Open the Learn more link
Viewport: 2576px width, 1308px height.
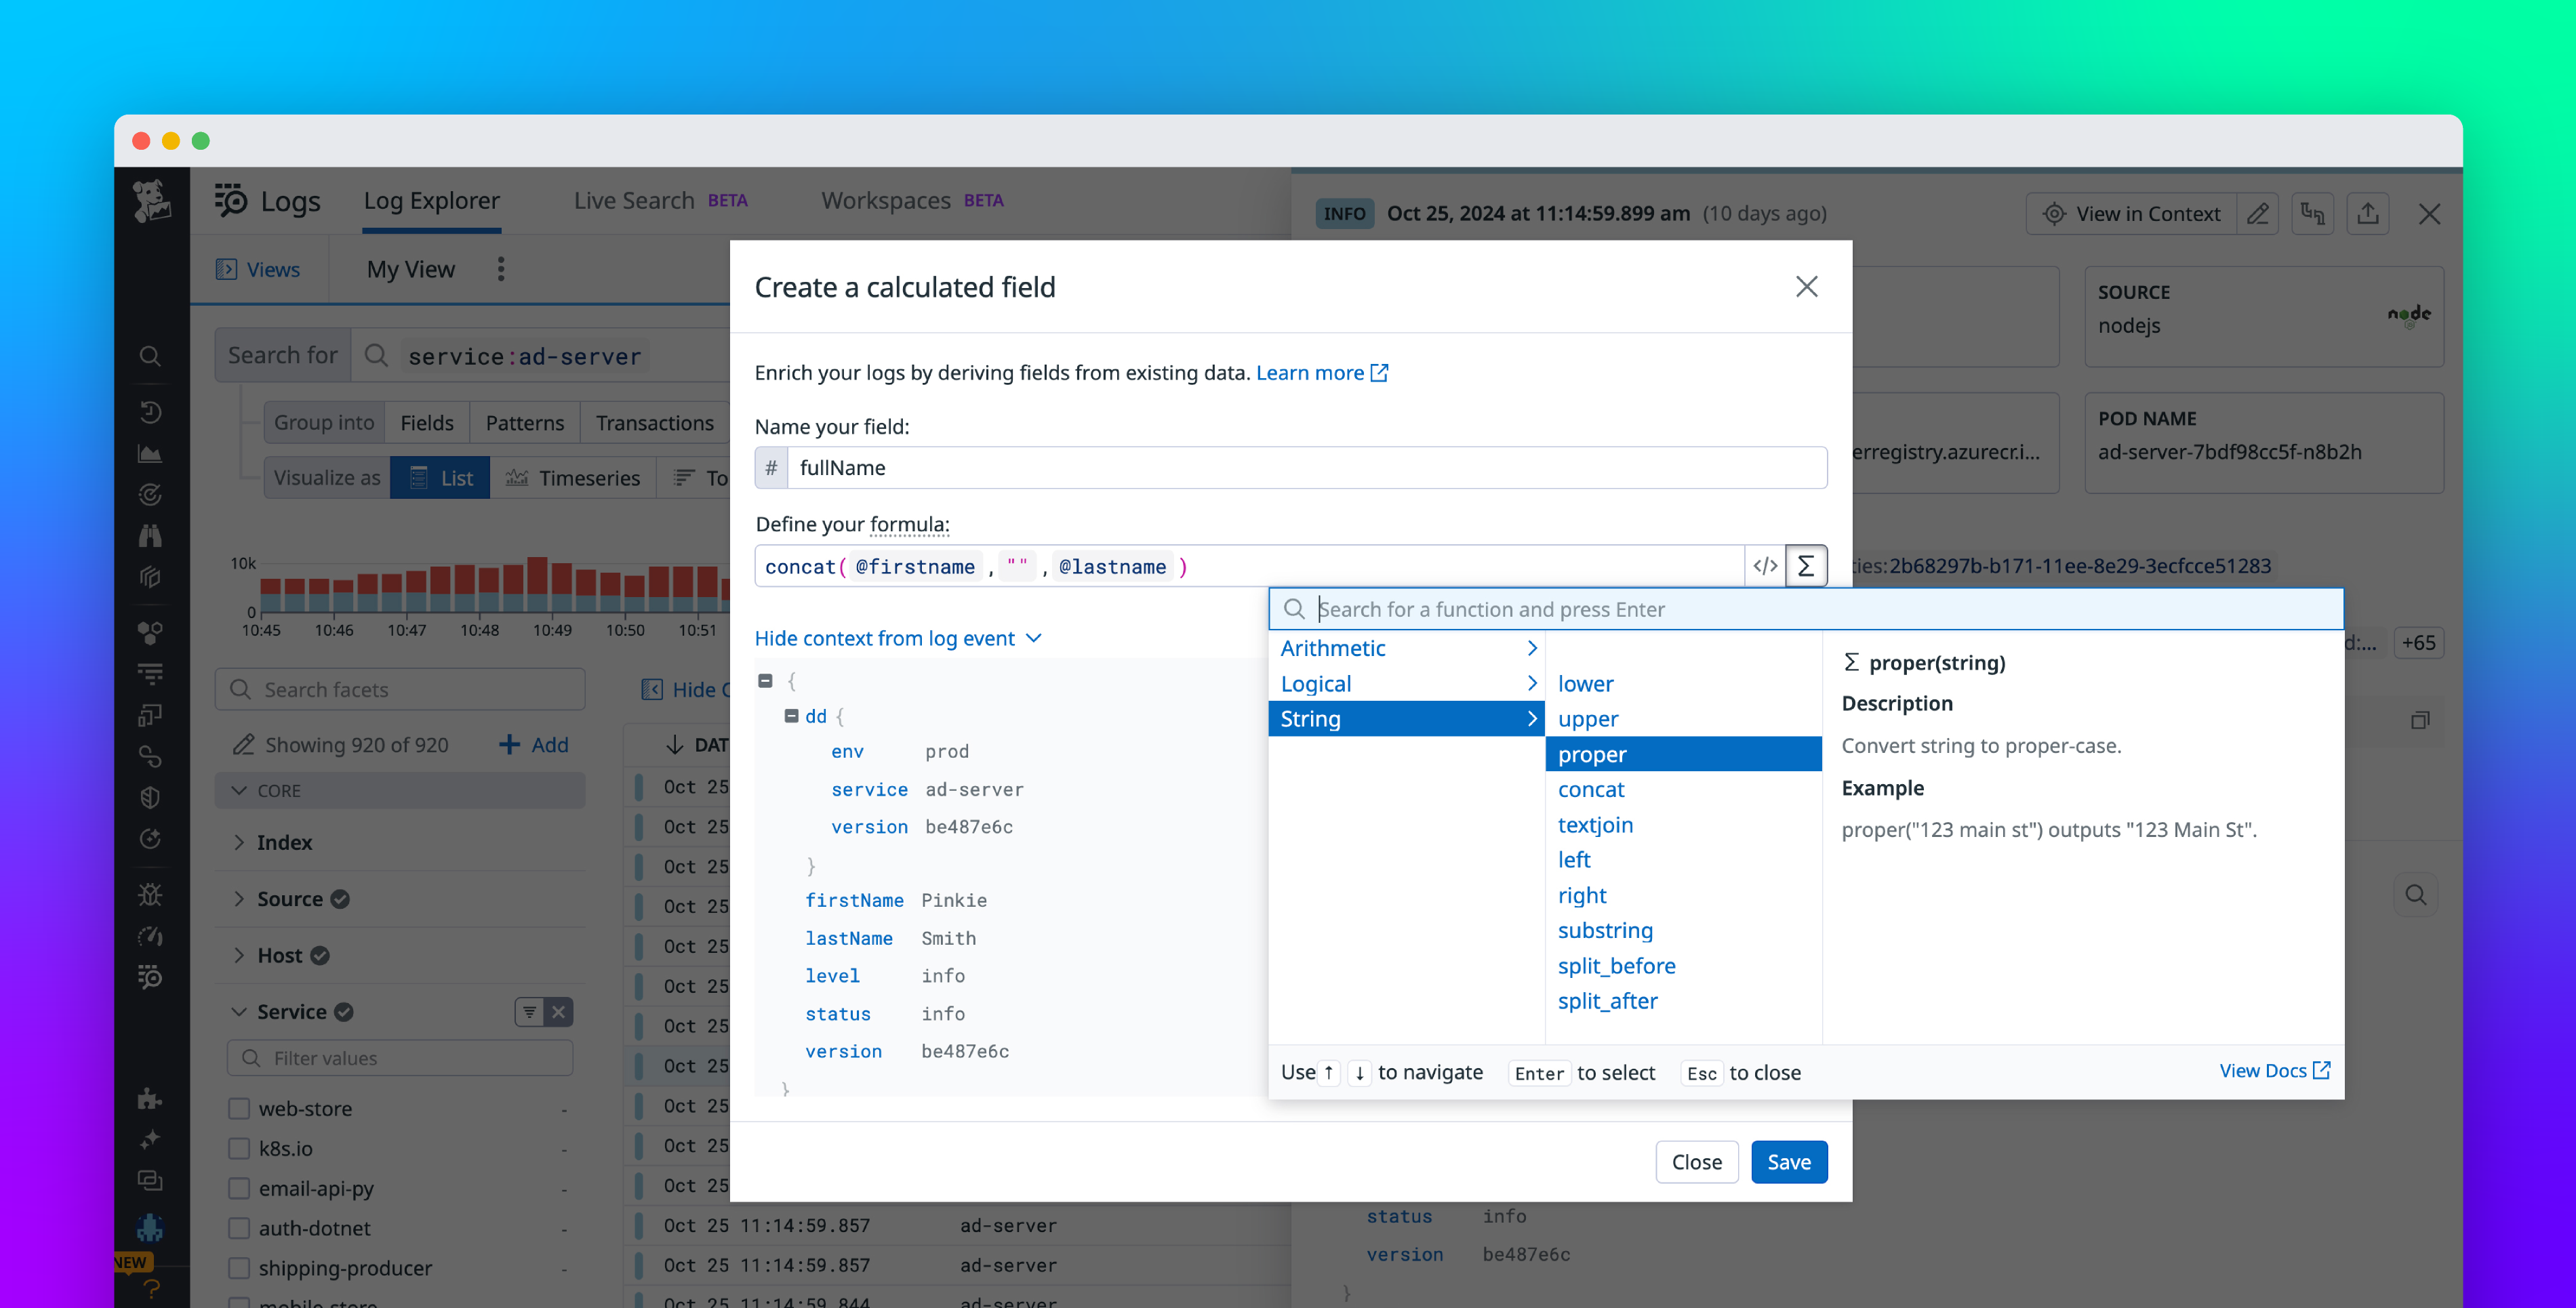[x=1311, y=372]
